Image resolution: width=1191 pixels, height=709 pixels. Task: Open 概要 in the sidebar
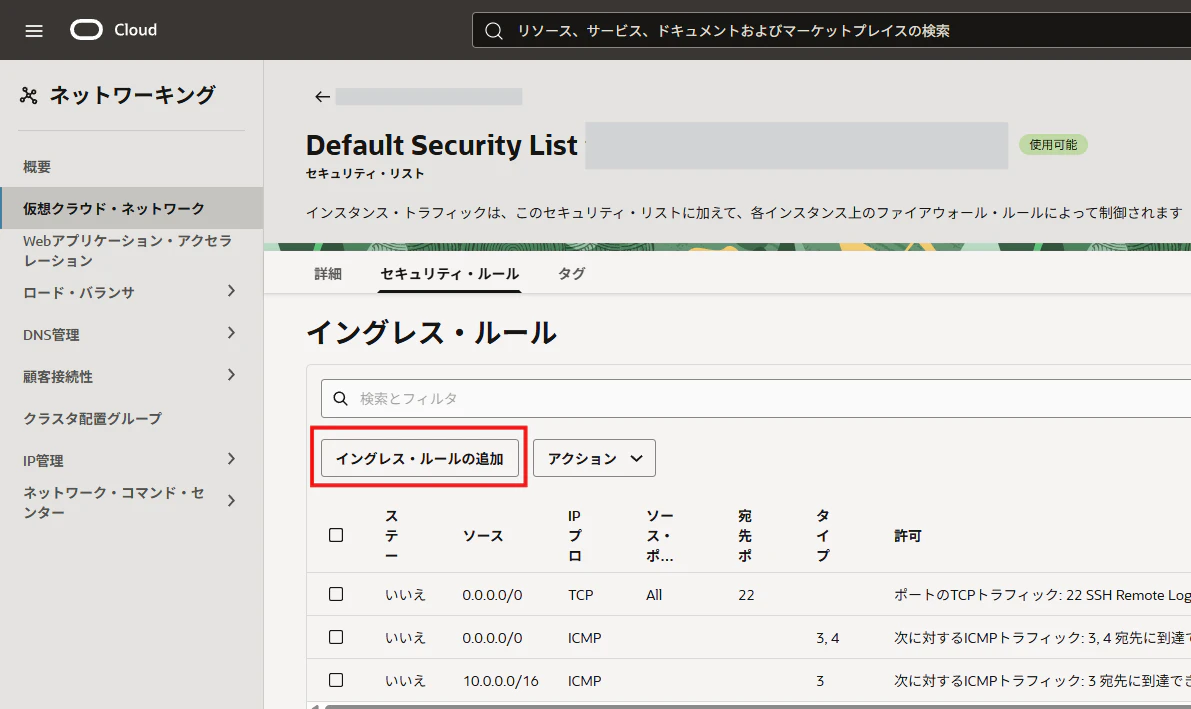36,166
